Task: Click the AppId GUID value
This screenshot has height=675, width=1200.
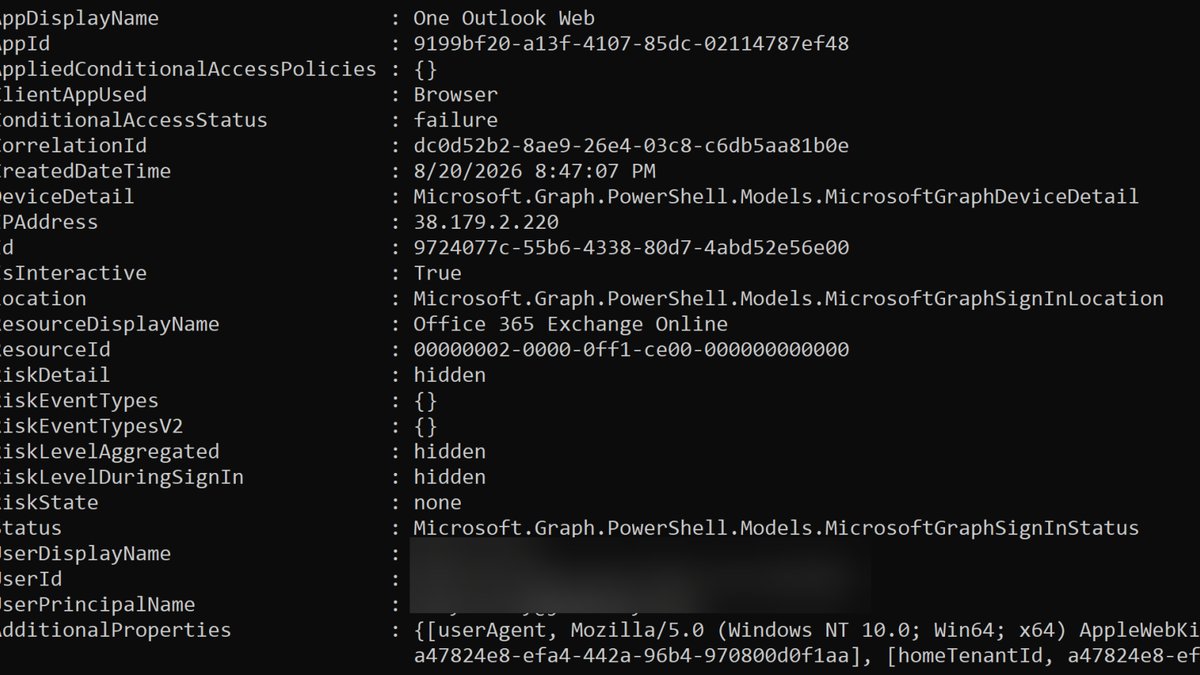Action: (631, 44)
